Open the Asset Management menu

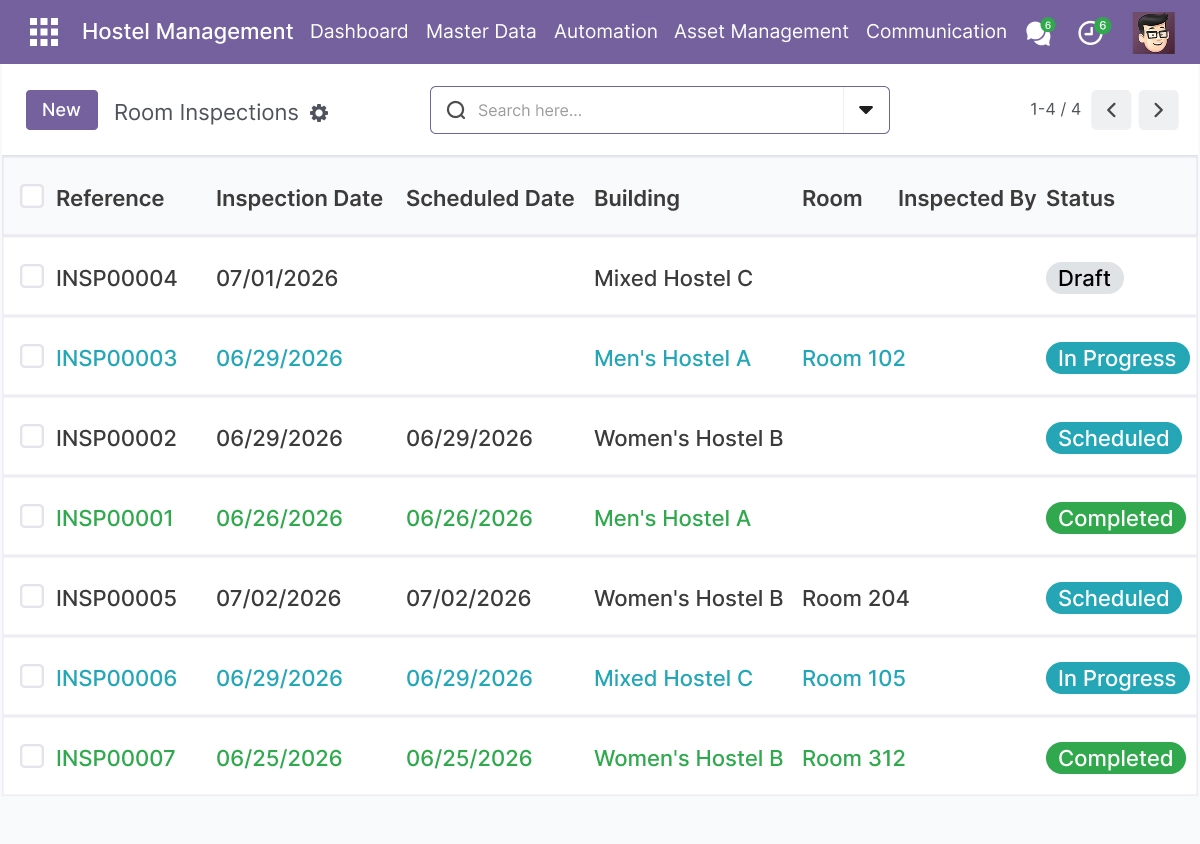[761, 32]
